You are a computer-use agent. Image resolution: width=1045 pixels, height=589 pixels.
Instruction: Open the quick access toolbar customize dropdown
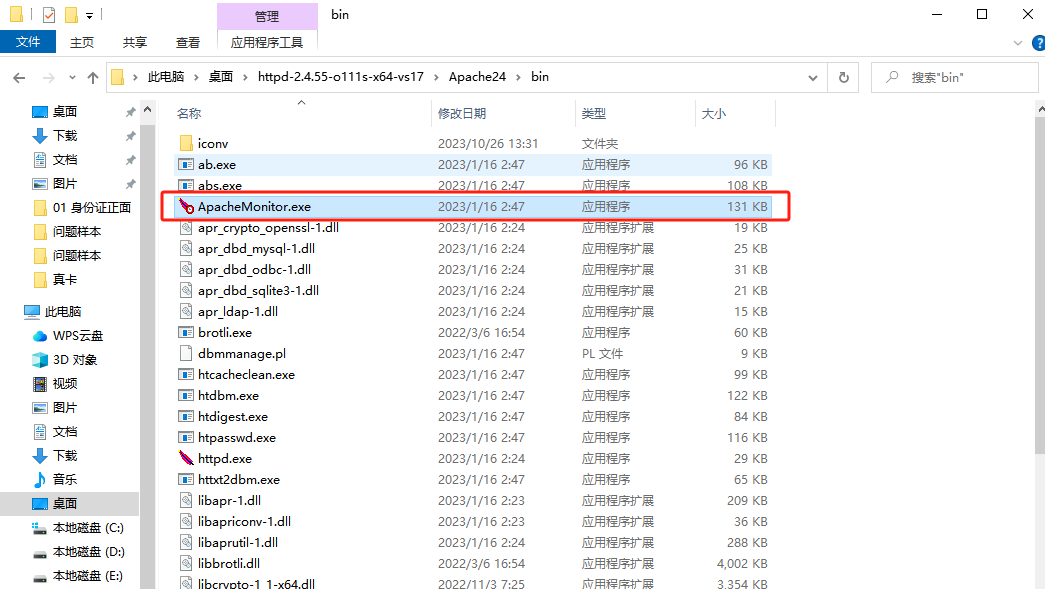pos(89,15)
